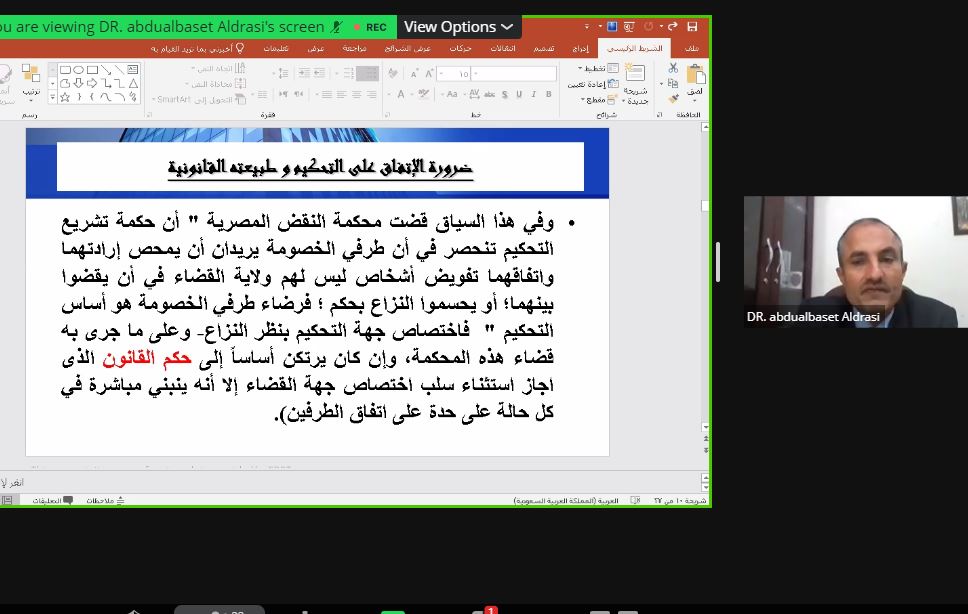Click the Copy icon

(x=673, y=83)
